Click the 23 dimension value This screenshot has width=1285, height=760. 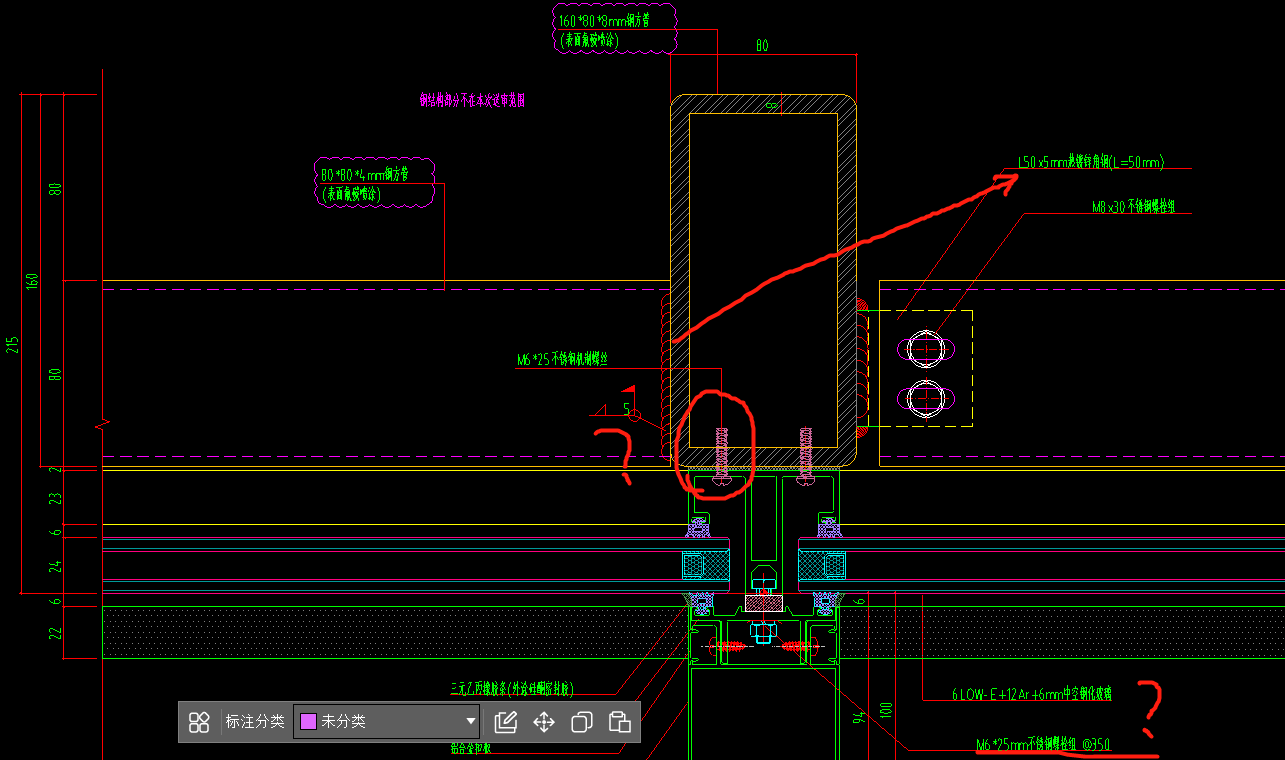click(56, 497)
